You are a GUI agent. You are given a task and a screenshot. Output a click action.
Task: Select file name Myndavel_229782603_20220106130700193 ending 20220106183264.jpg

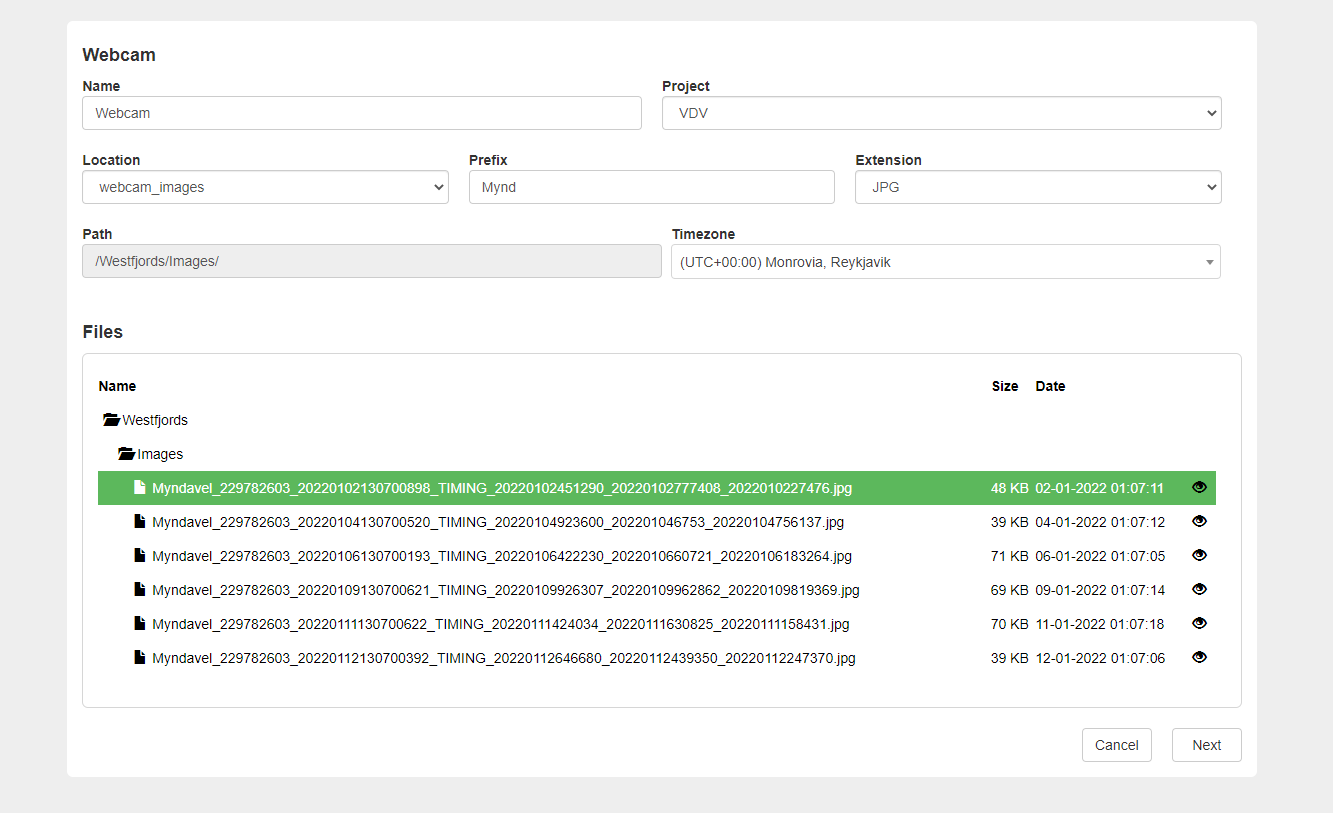point(502,556)
